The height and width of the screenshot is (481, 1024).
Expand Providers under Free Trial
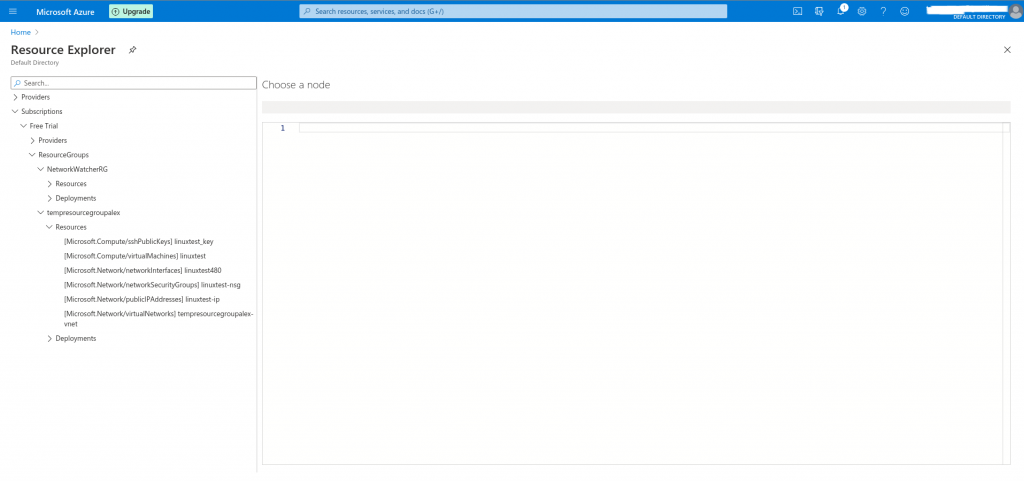point(33,140)
